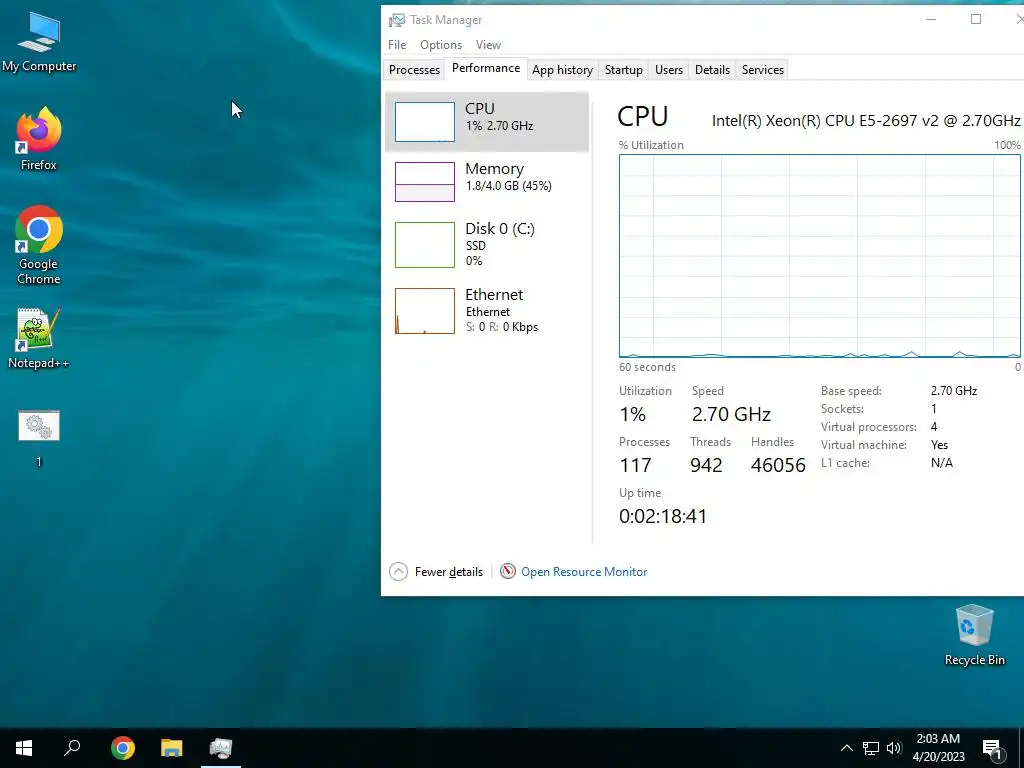Image resolution: width=1024 pixels, height=768 pixels.
Task: Open the notification center icon
Action: (993, 748)
